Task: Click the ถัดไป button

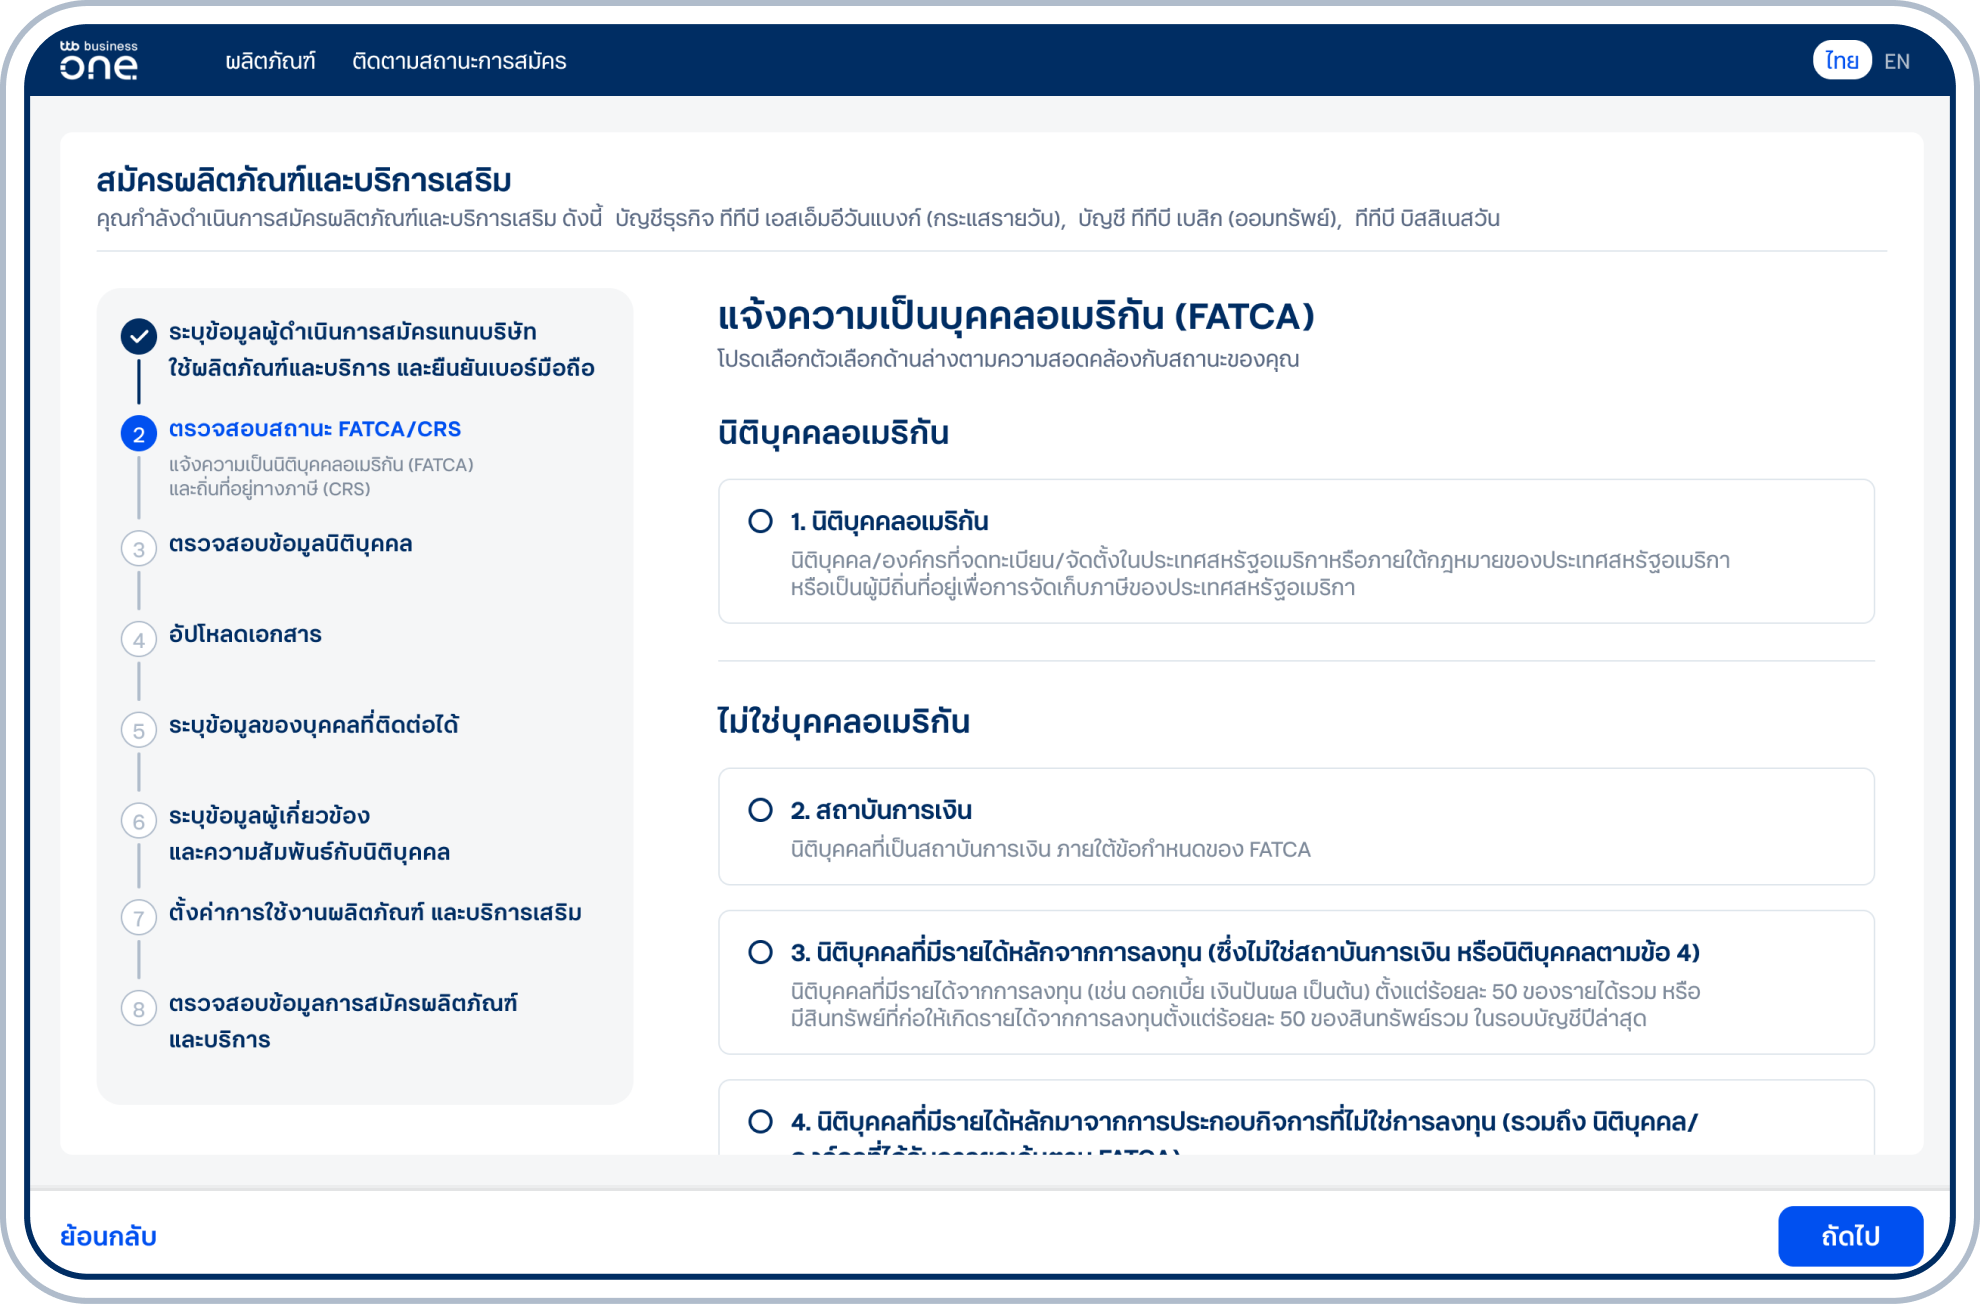Action: [x=1850, y=1236]
